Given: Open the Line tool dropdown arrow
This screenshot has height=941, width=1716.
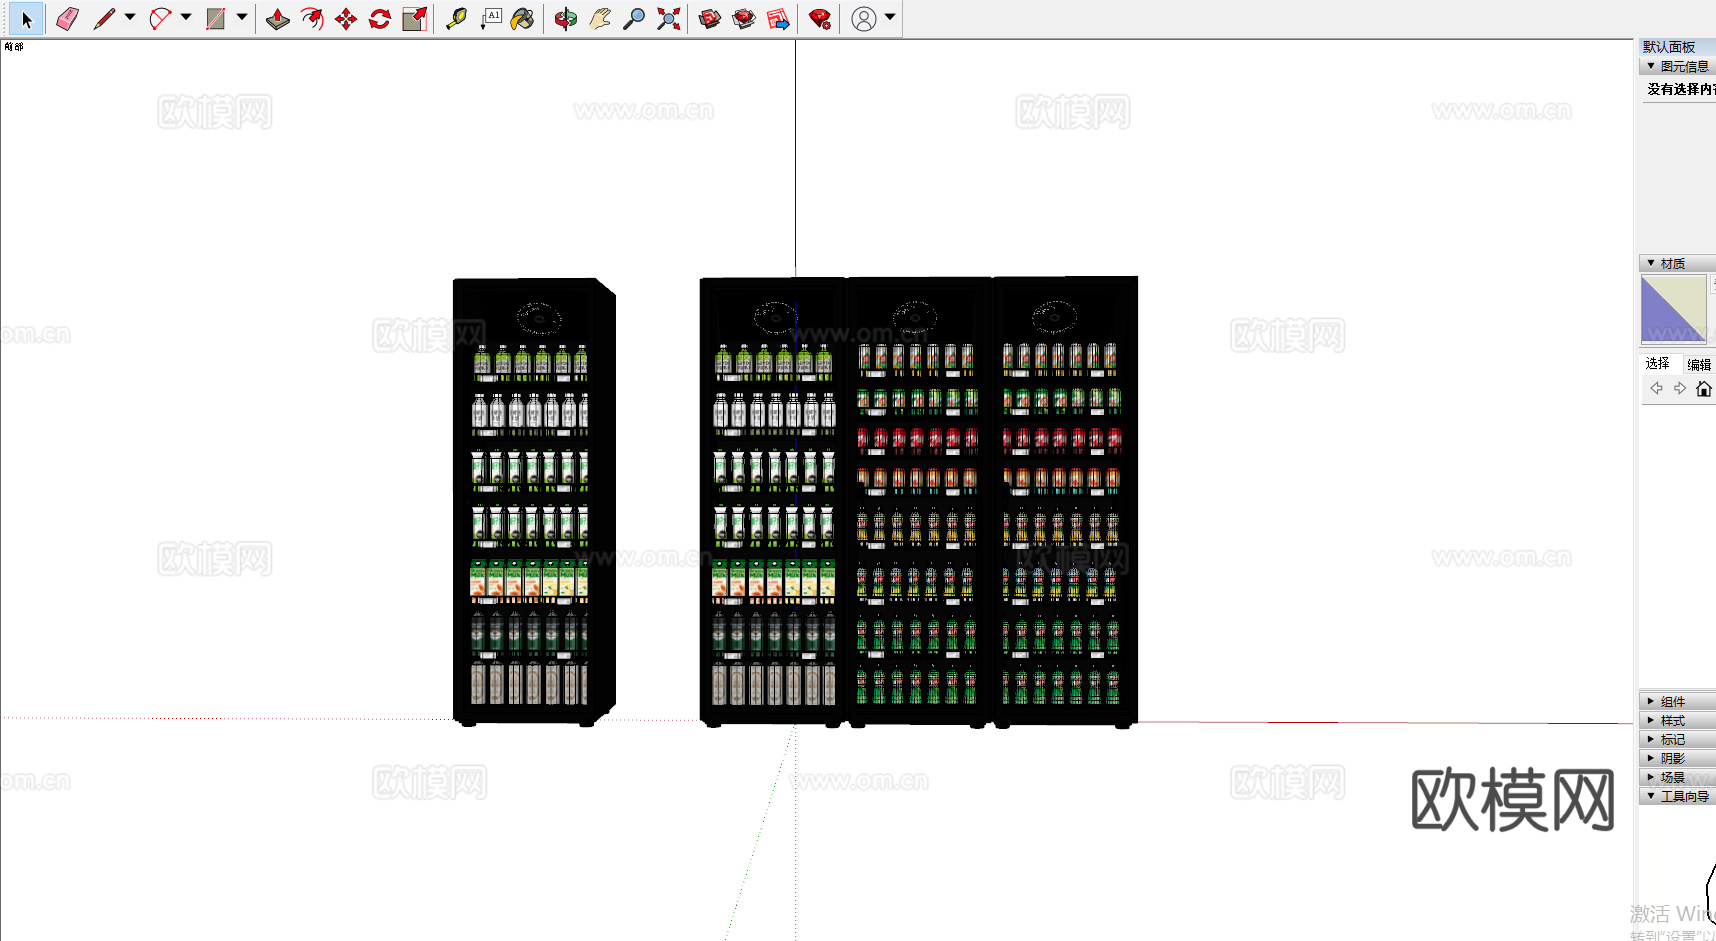Looking at the screenshot, I should click(130, 17).
